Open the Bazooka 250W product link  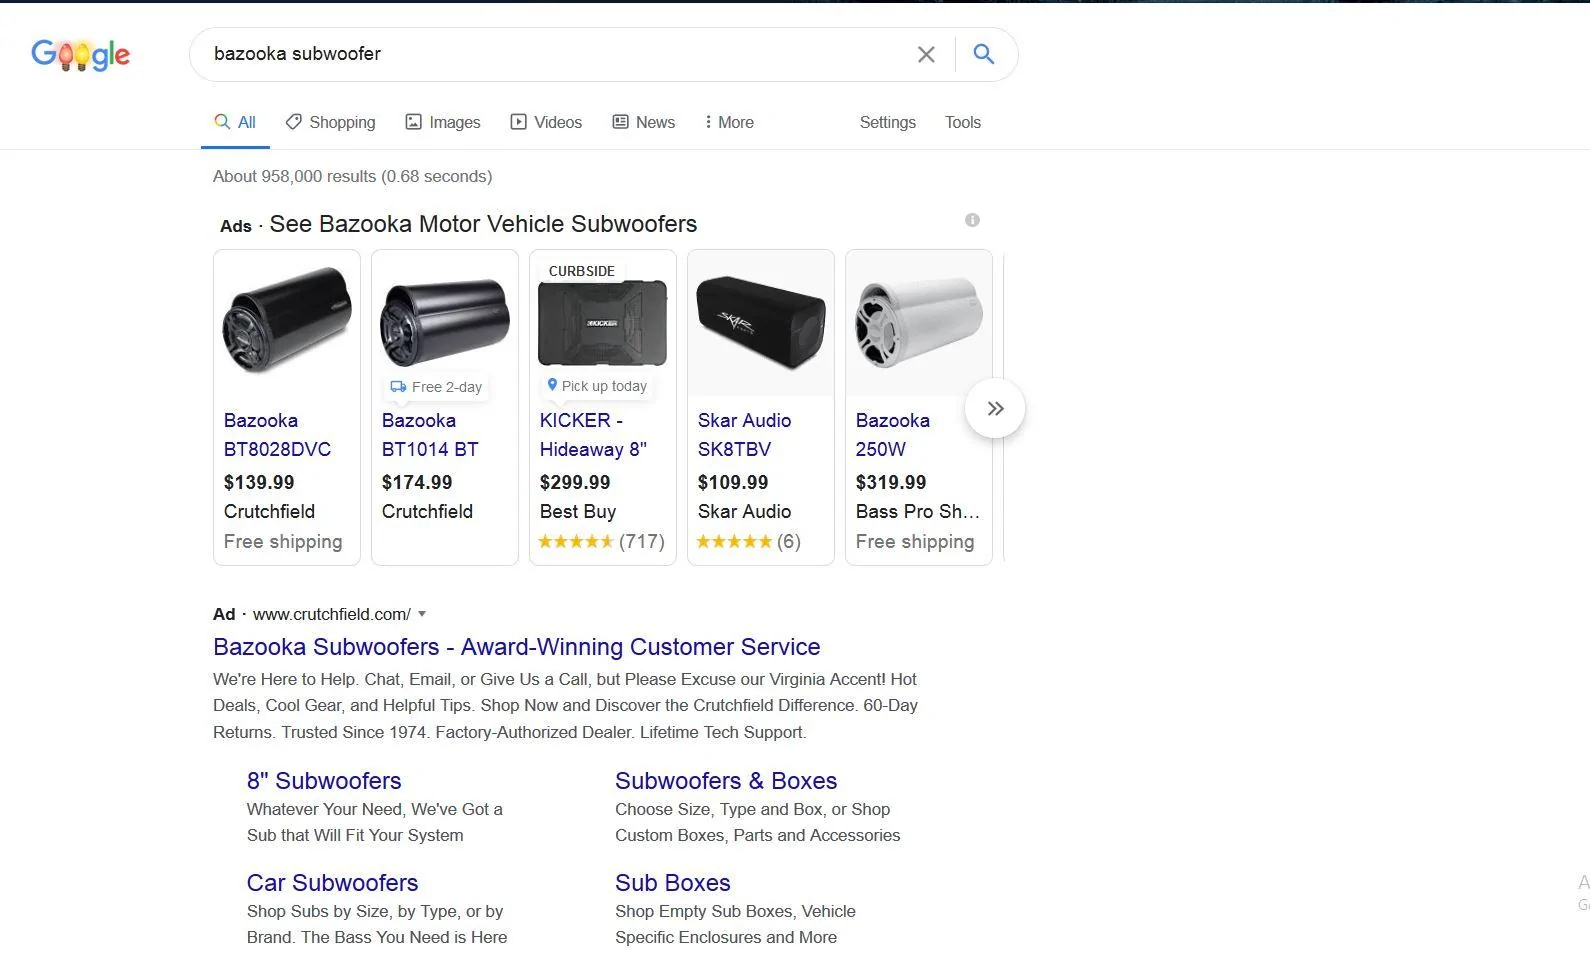(x=892, y=435)
